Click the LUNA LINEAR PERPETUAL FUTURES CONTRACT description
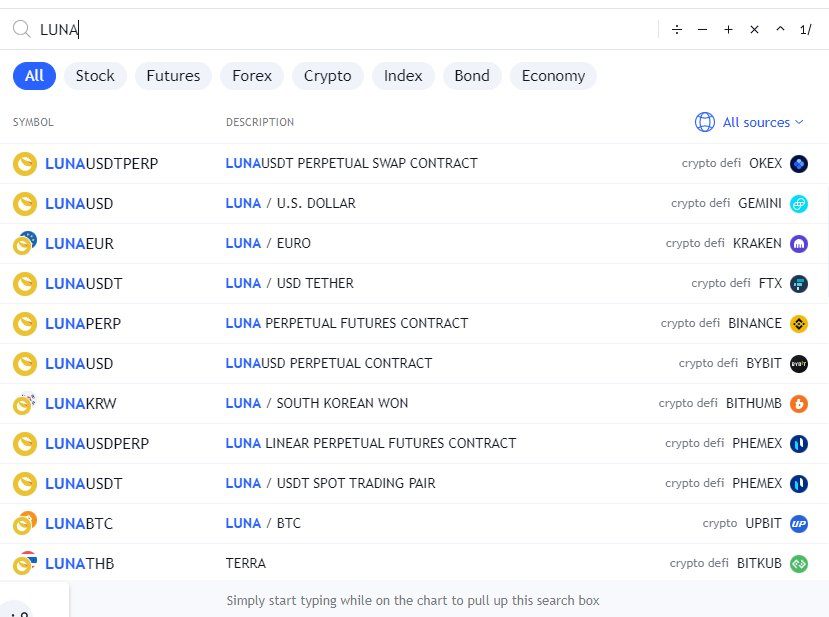829x617 pixels. 371,443
